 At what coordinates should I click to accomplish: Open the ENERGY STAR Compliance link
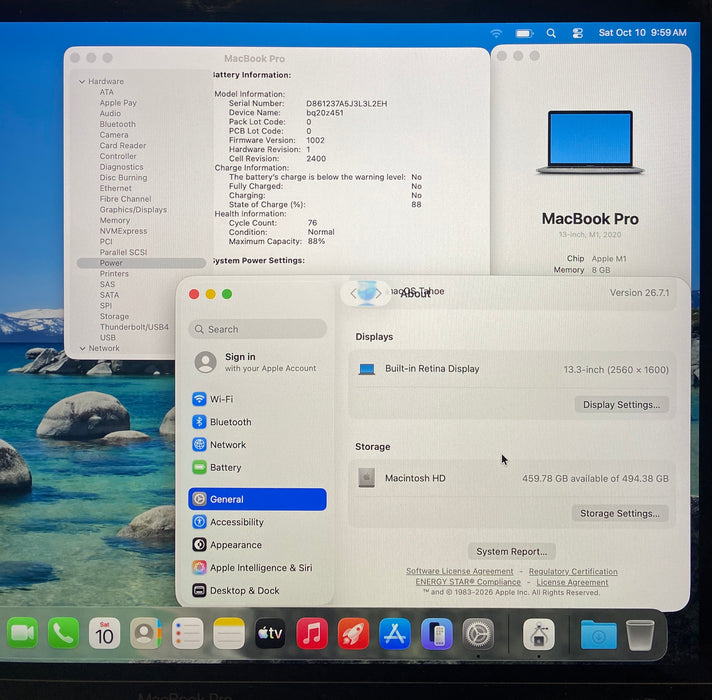click(468, 582)
